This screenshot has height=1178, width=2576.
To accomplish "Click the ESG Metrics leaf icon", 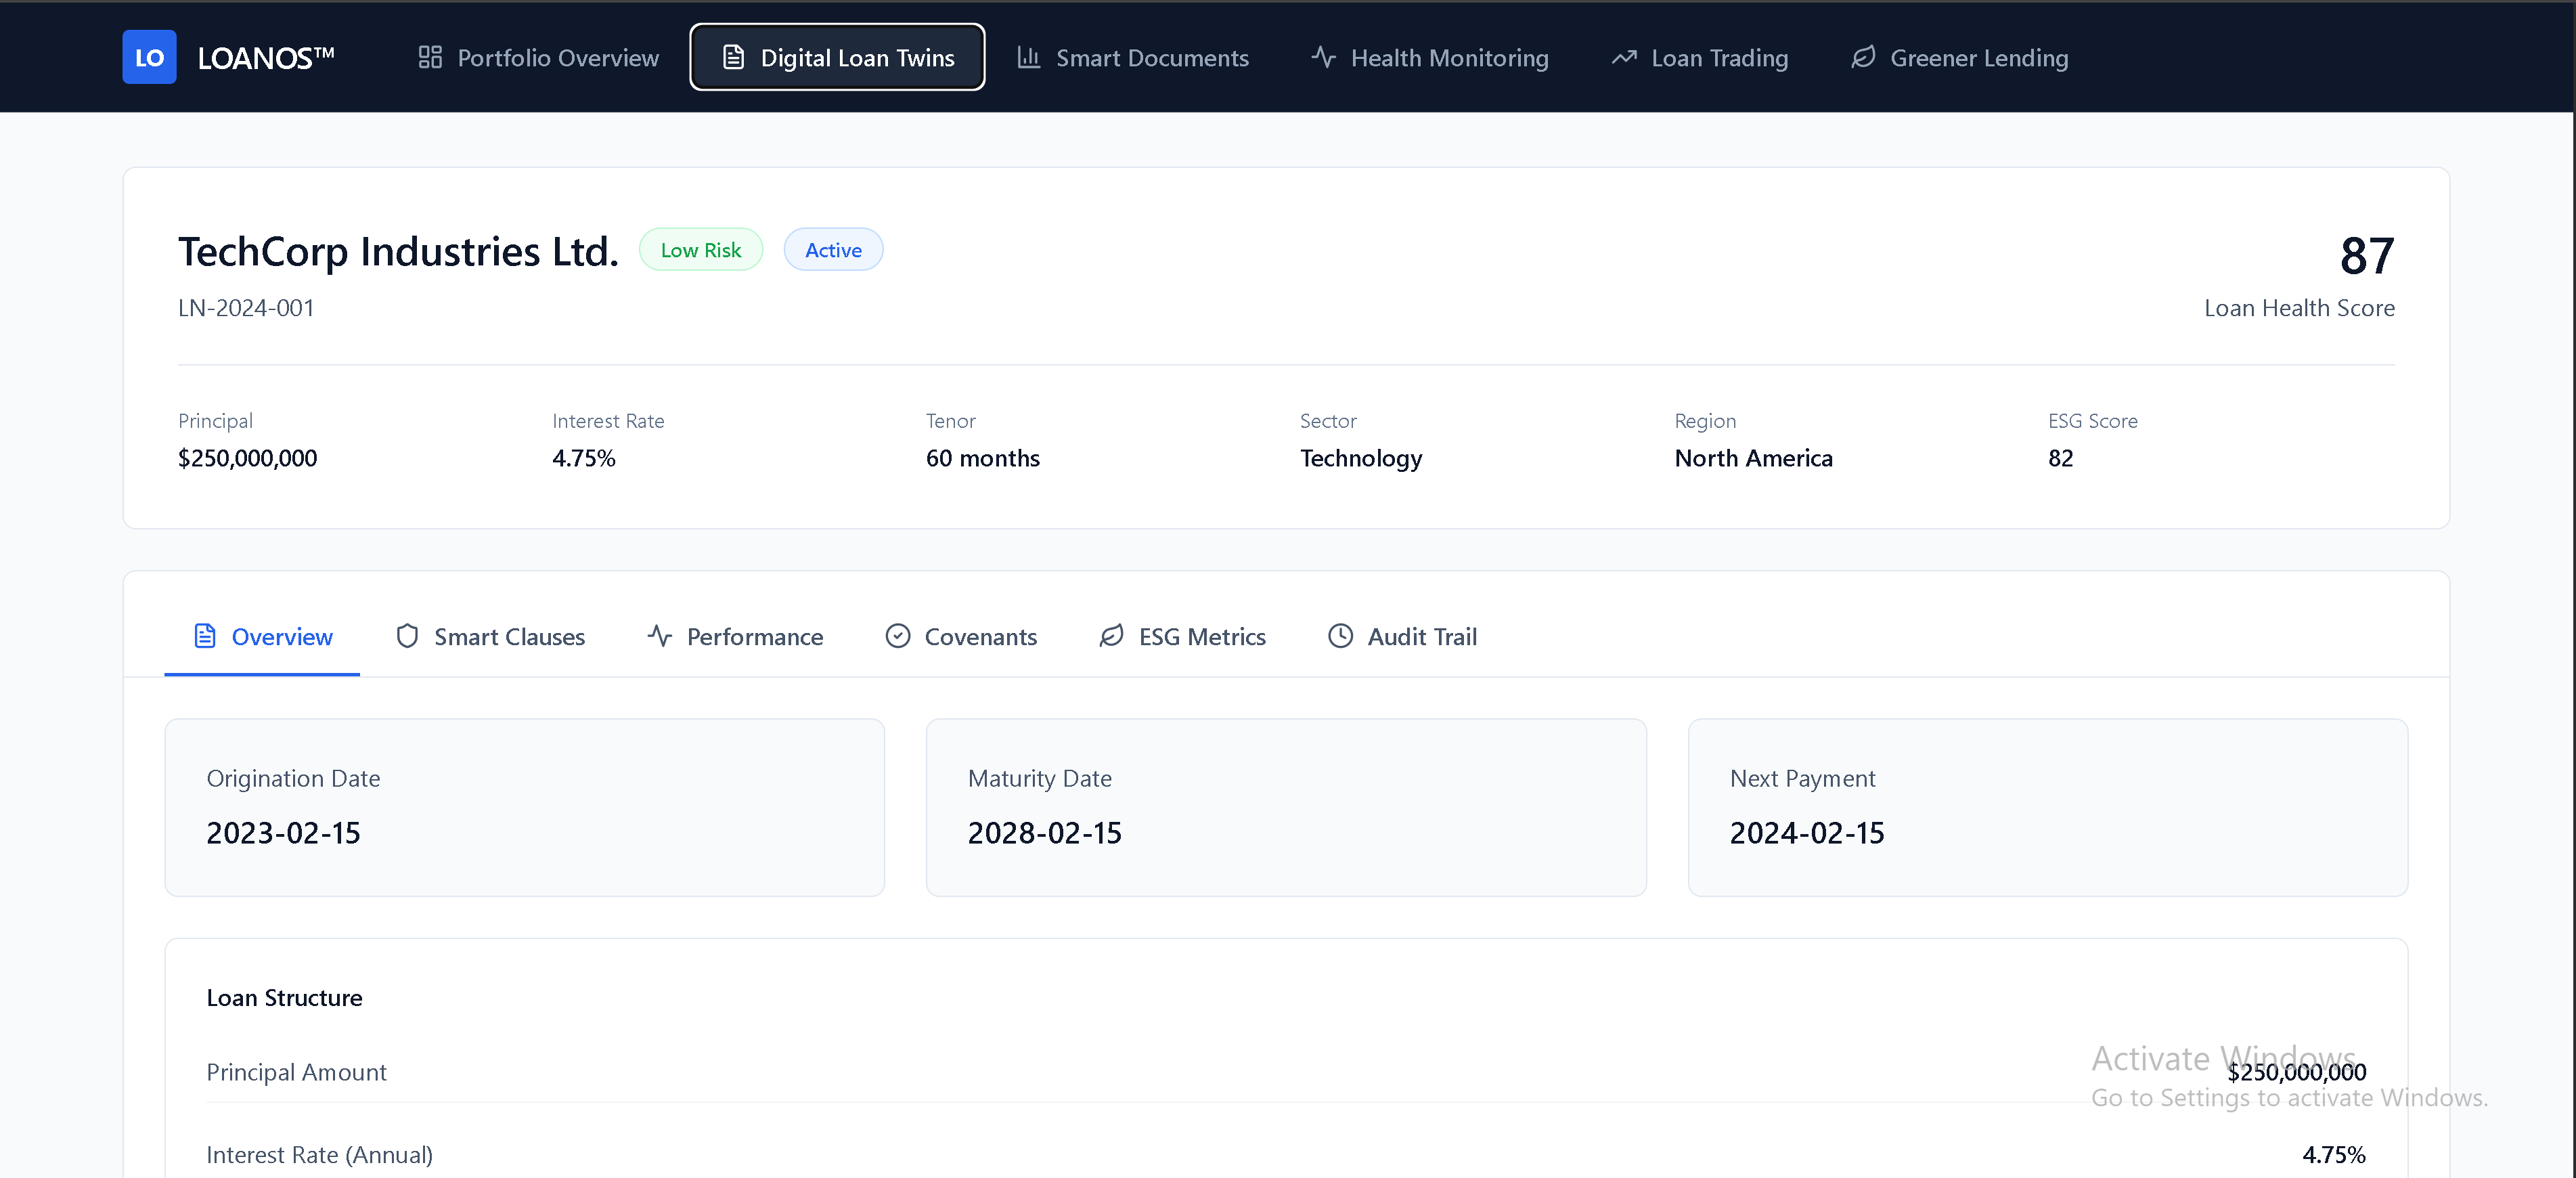I will coord(1111,636).
